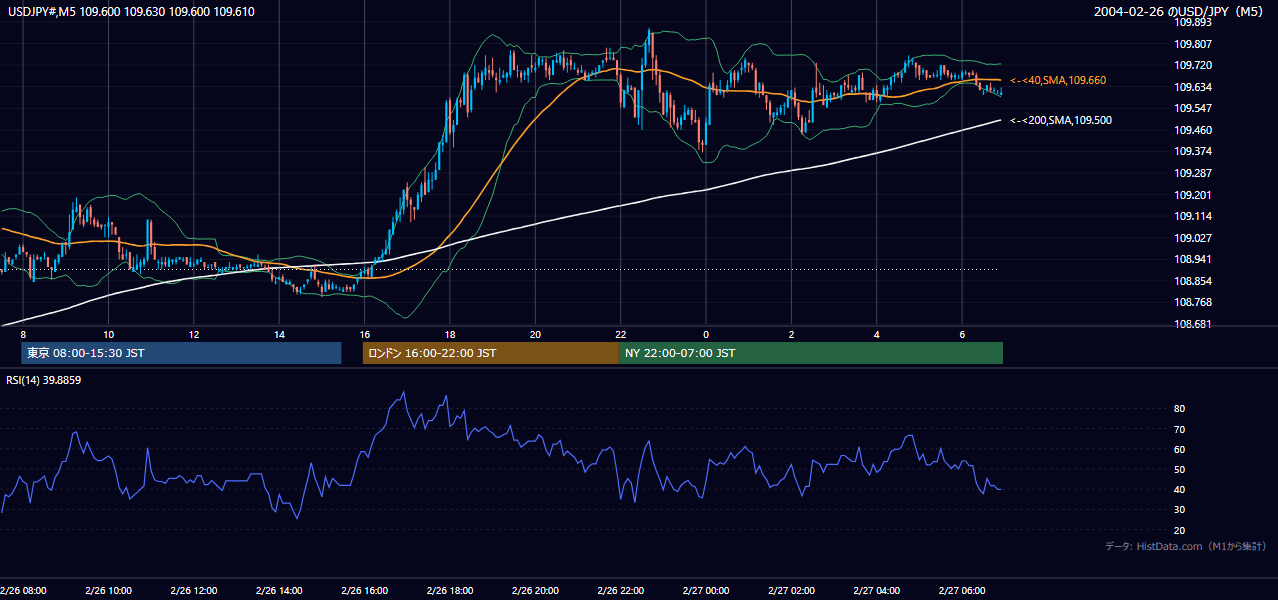
Task: Click the RSI axis level 20
Action: click(x=1180, y=530)
